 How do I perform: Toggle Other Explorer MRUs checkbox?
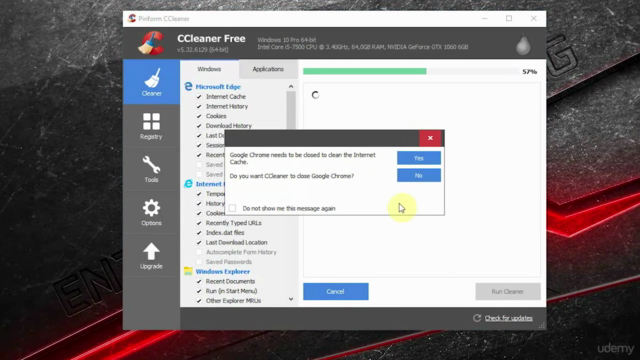(x=199, y=301)
